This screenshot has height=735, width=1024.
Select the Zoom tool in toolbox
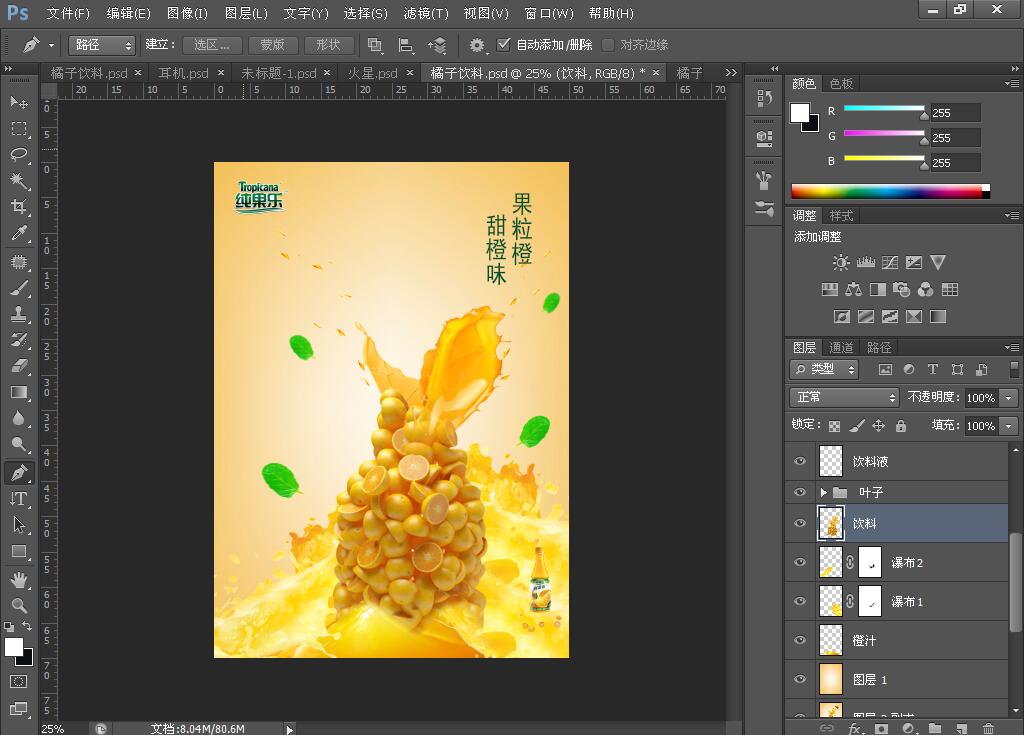19,605
